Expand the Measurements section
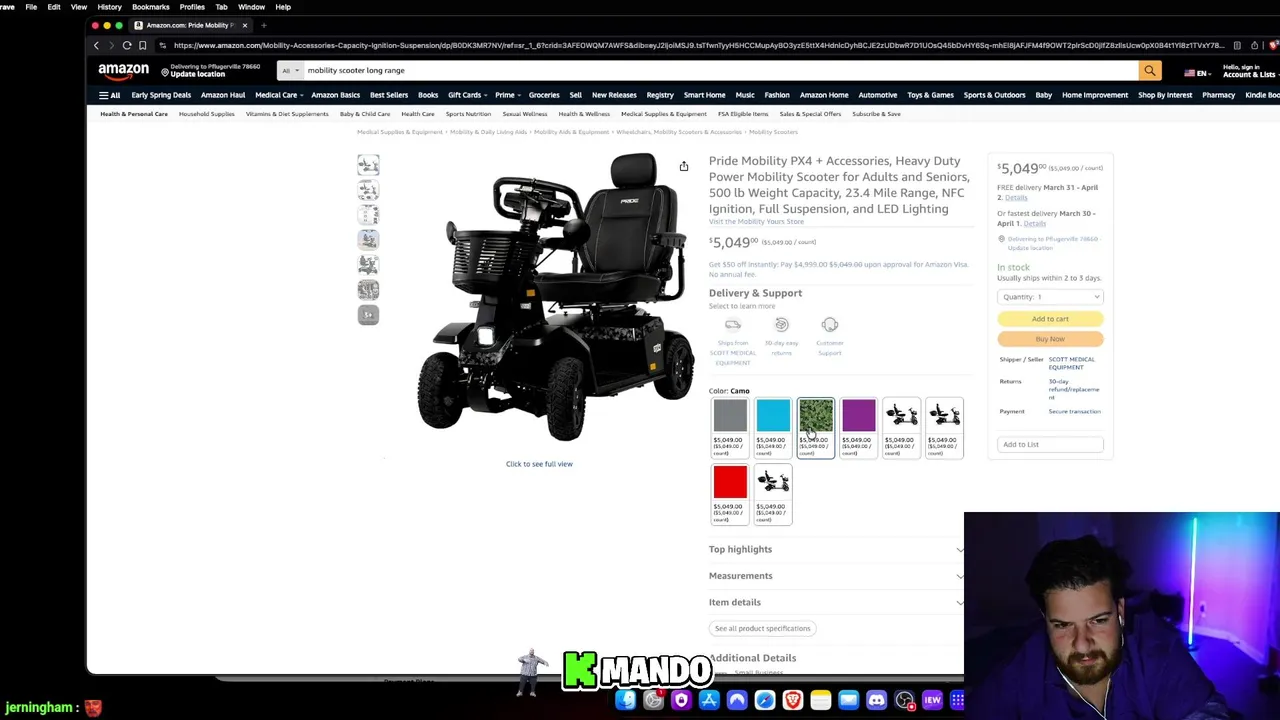Viewport: 1280px width, 720px height. [x=836, y=576]
